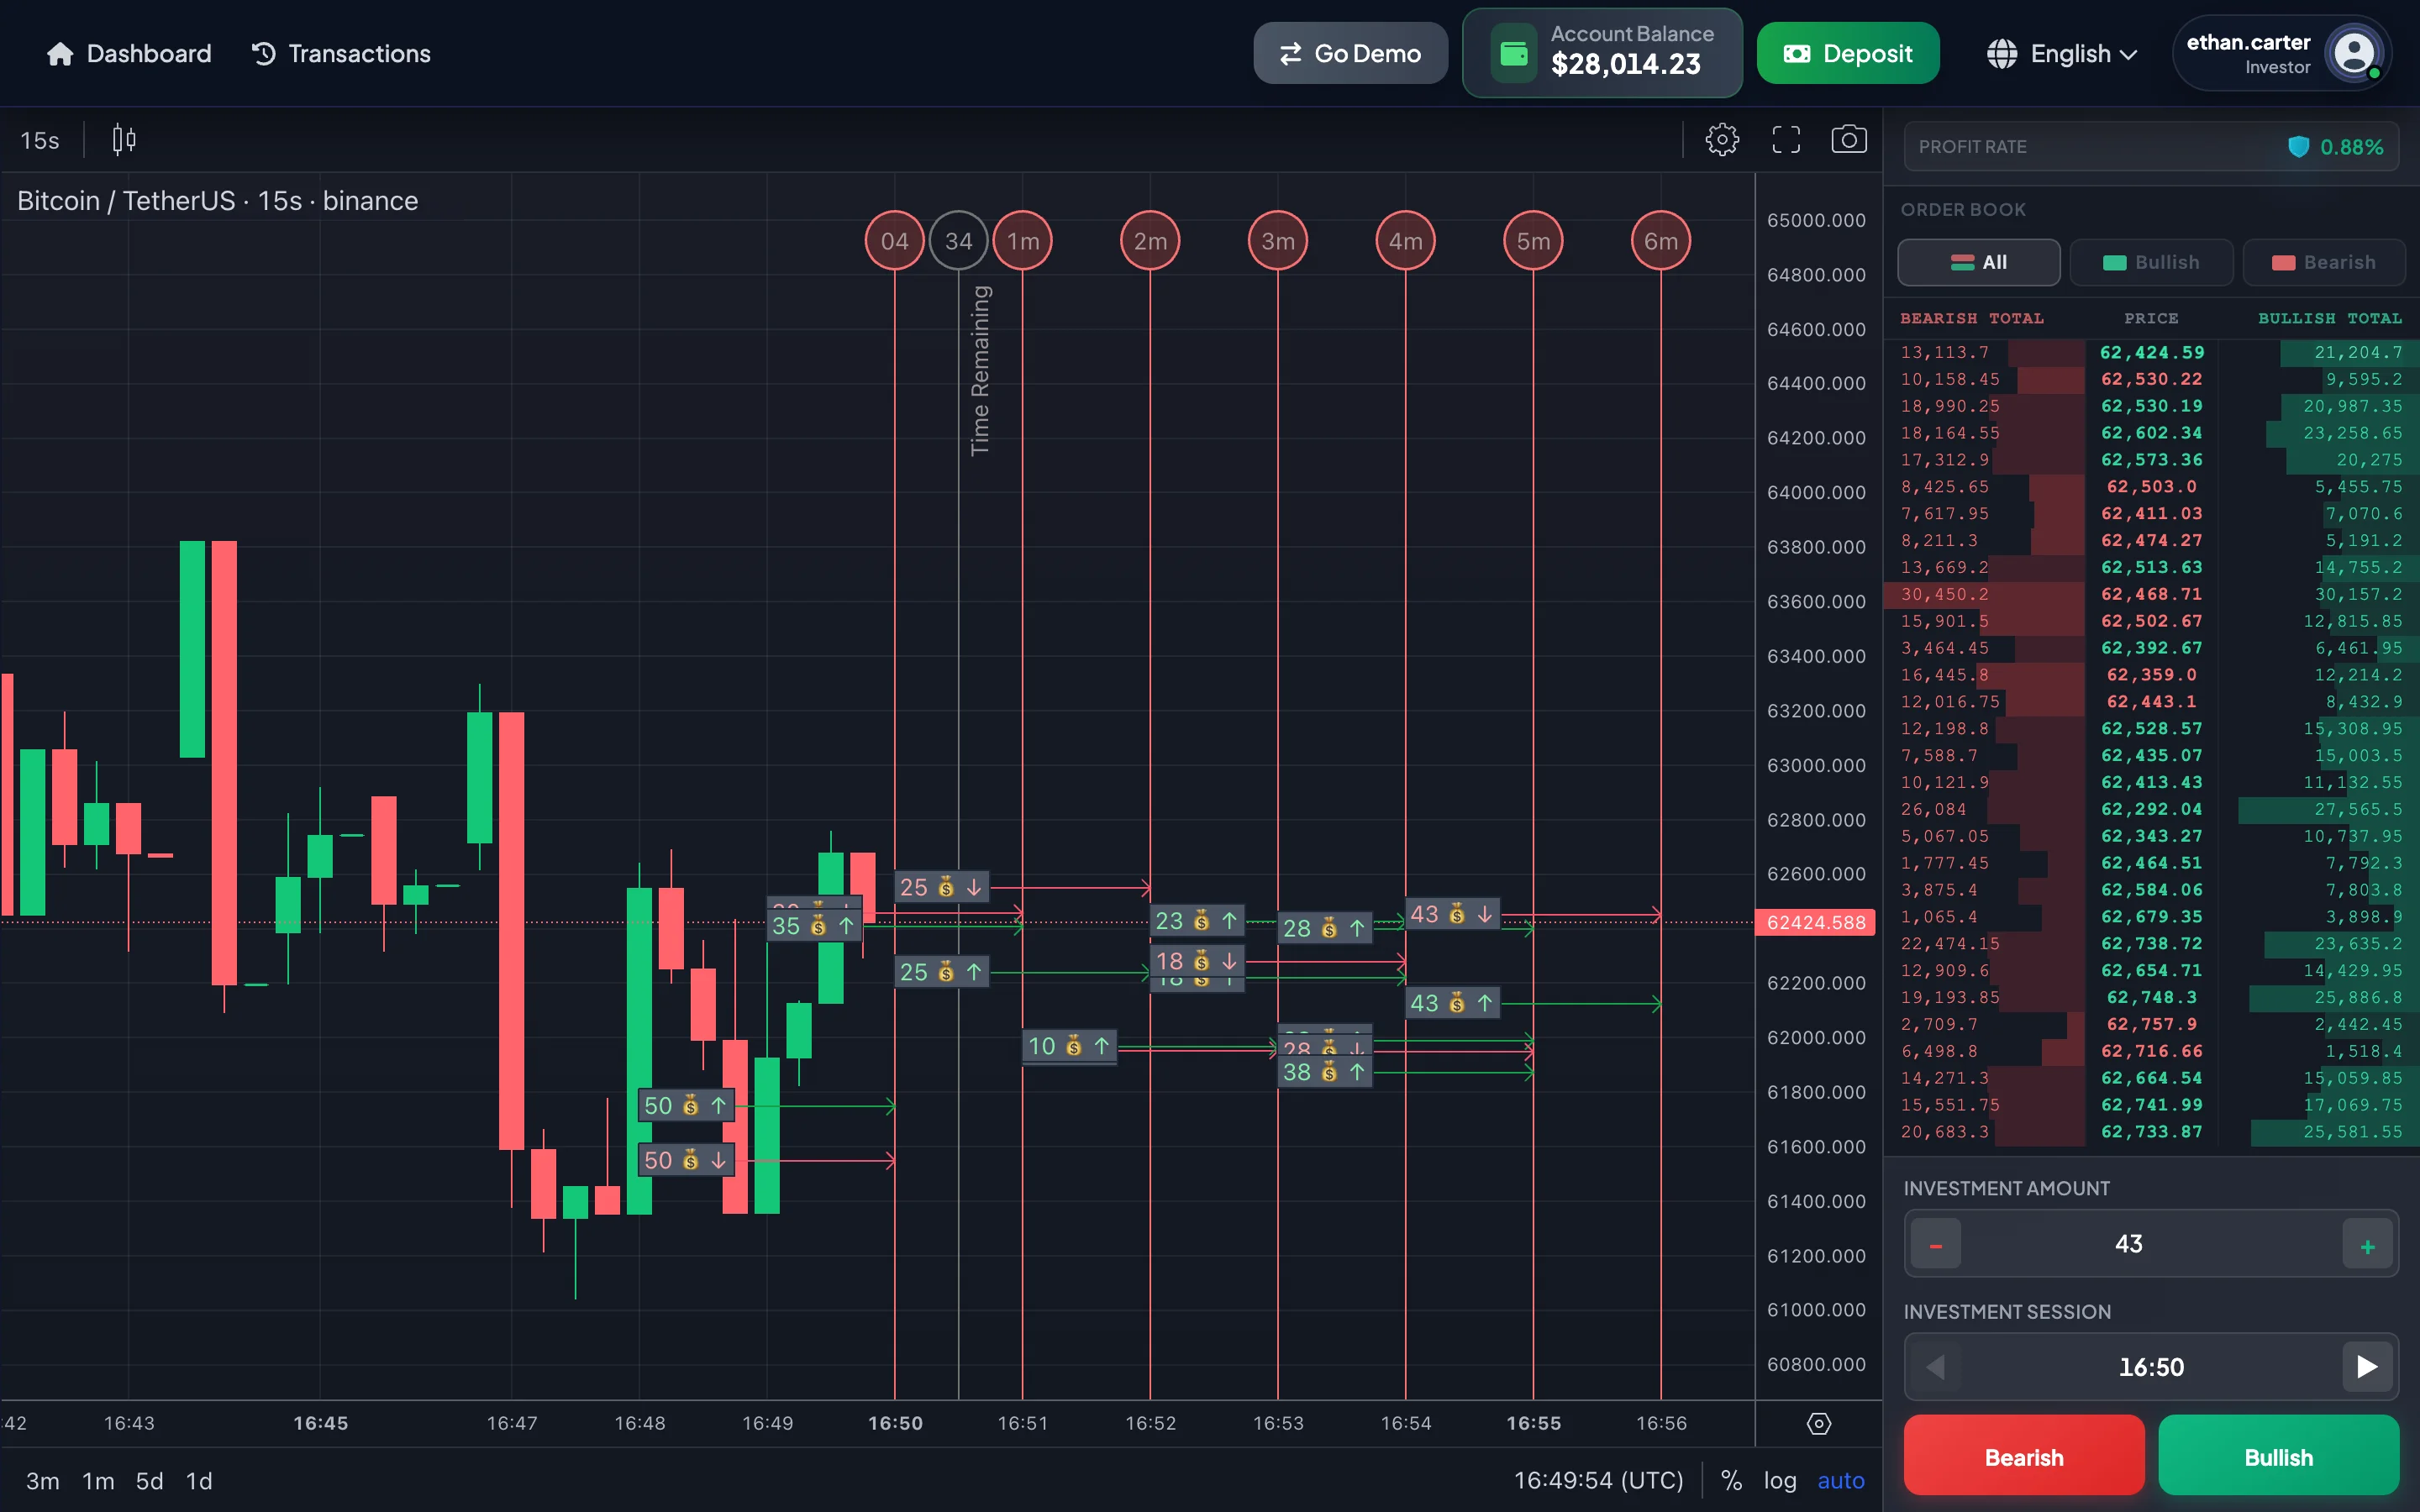
Task: Toggle percent scale mode
Action: pyautogui.click(x=1731, y=1481)
